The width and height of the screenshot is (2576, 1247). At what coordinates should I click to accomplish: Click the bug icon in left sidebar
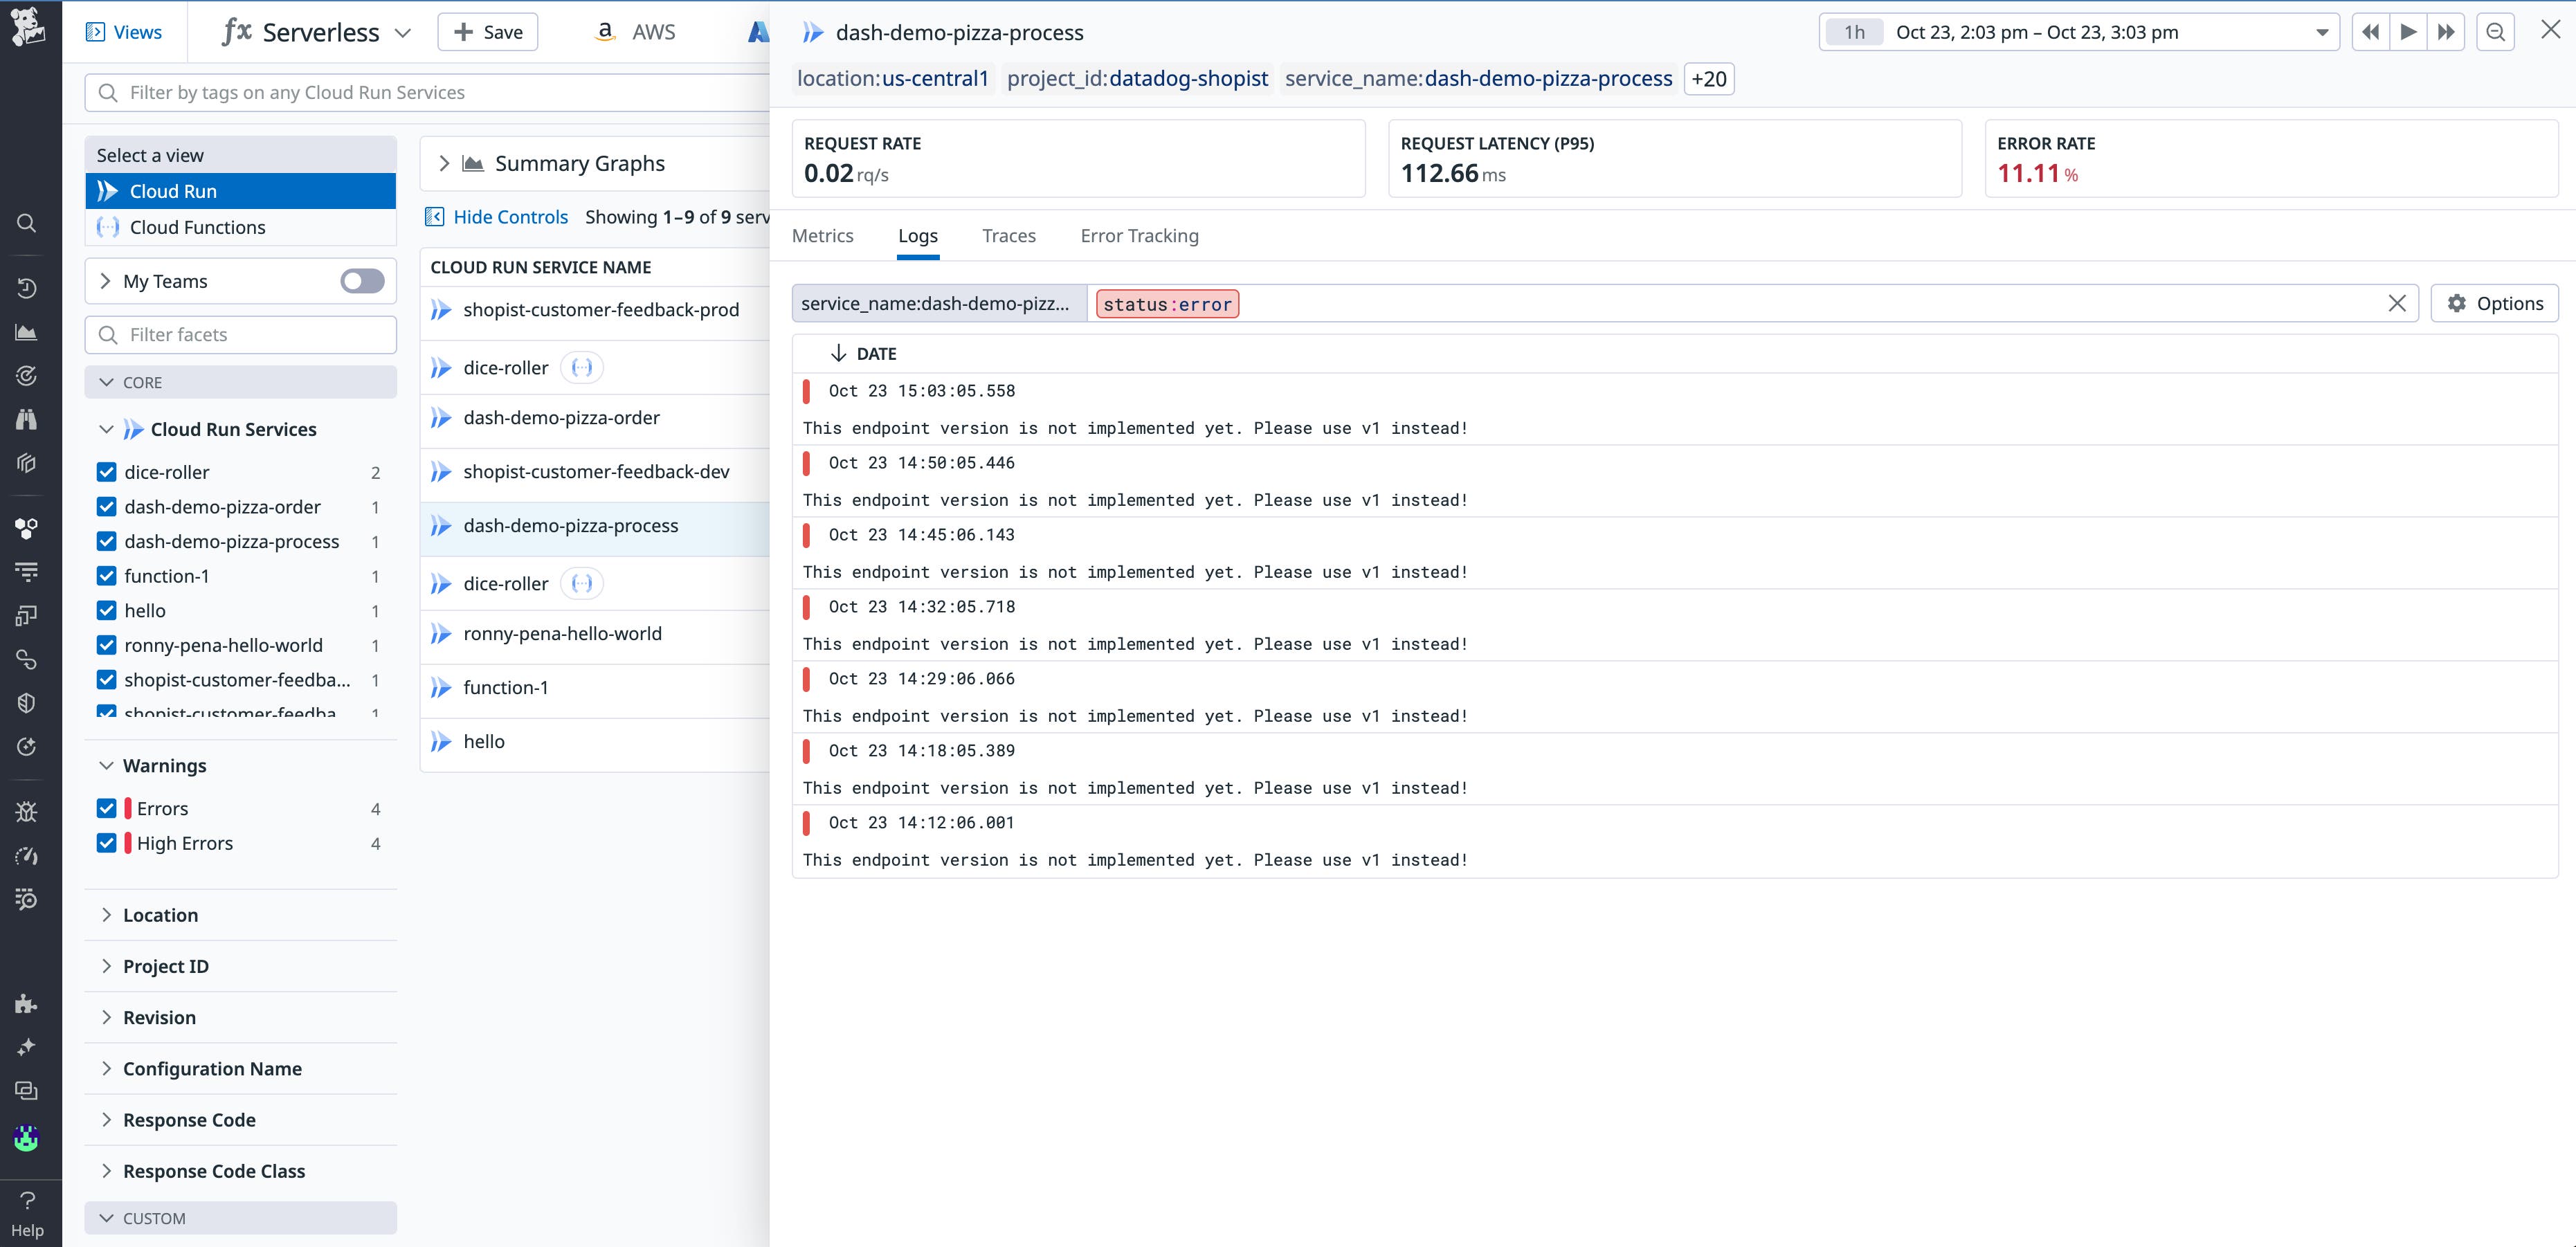[x=27, y=811]
